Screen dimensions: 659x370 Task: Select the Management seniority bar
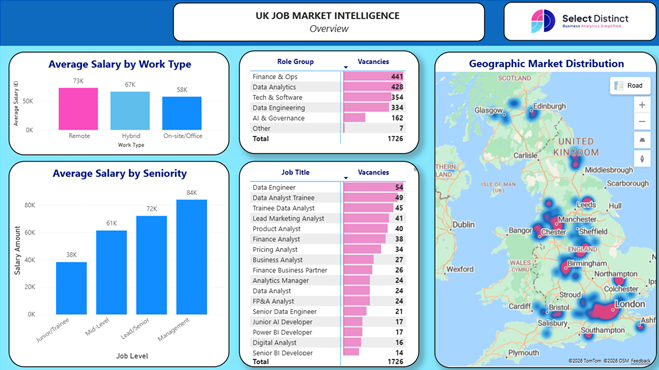coord(192,257)
